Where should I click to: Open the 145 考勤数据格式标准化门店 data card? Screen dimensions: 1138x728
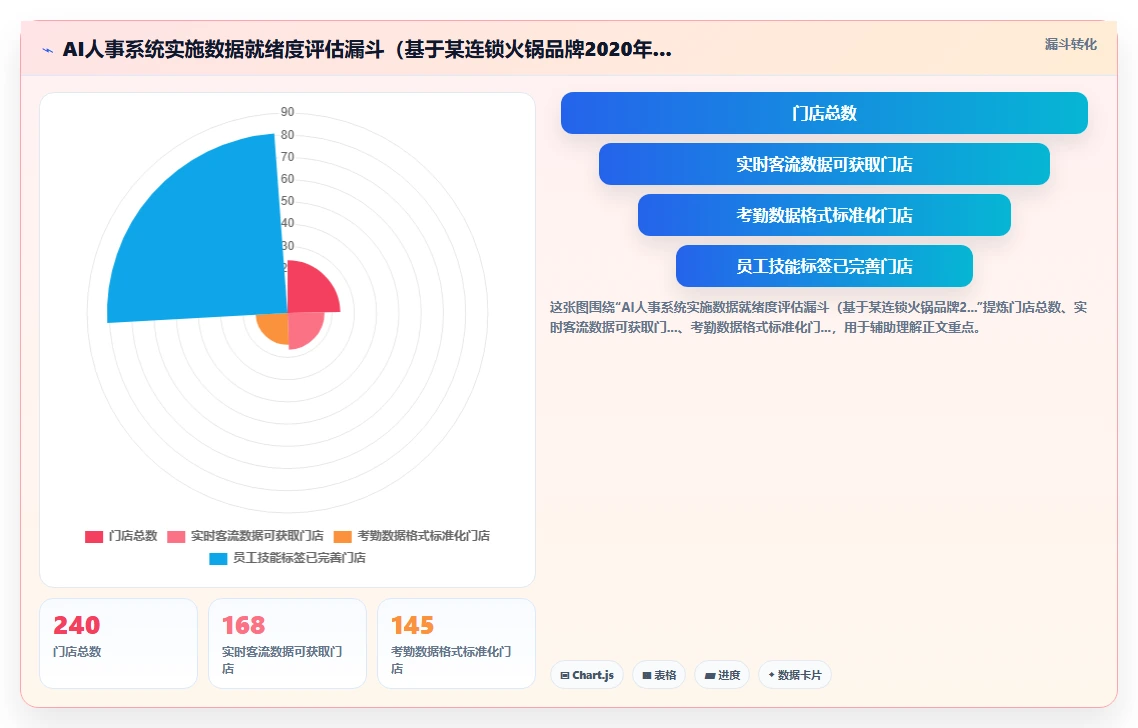[457, 643]
